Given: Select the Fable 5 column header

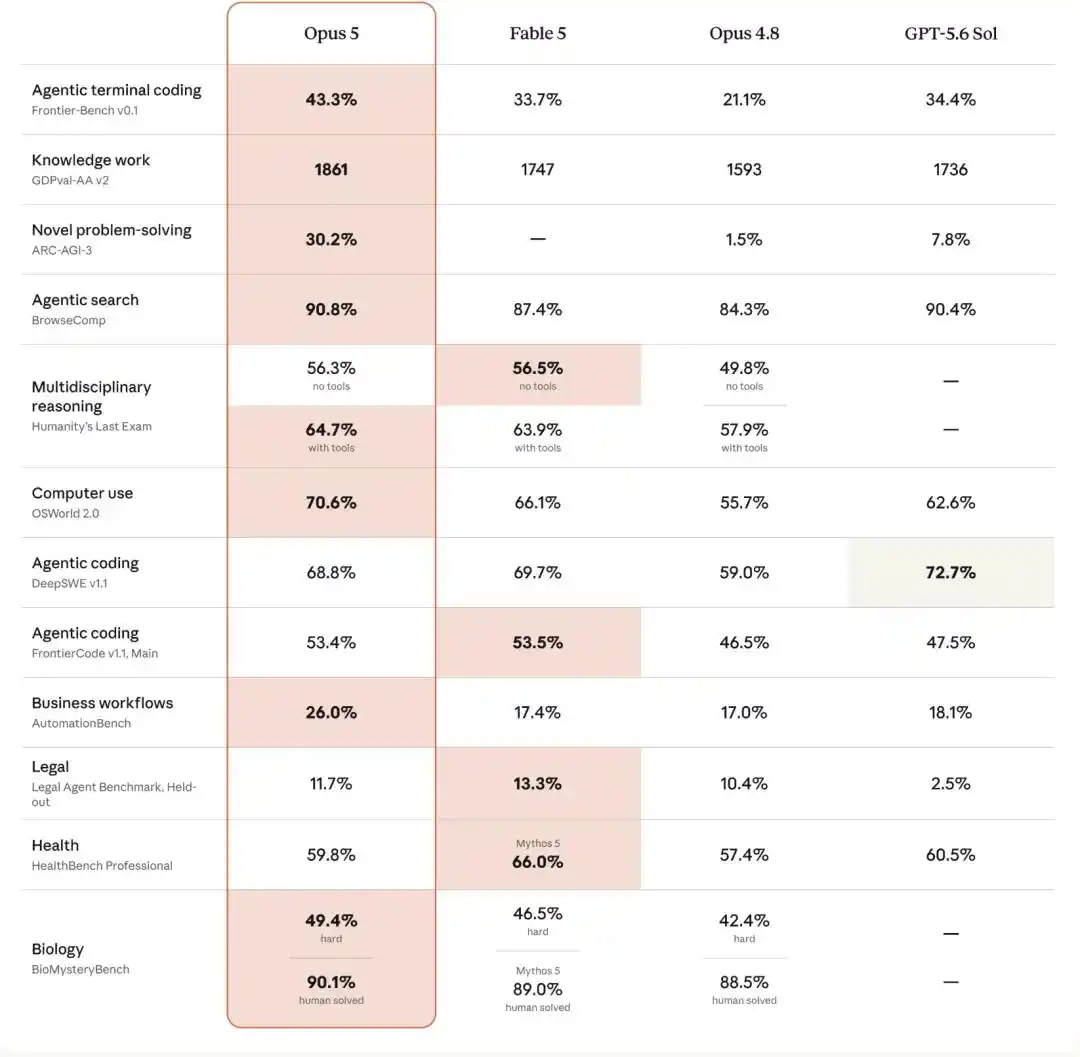Looking at the screenshot, I should click(537, 33).
